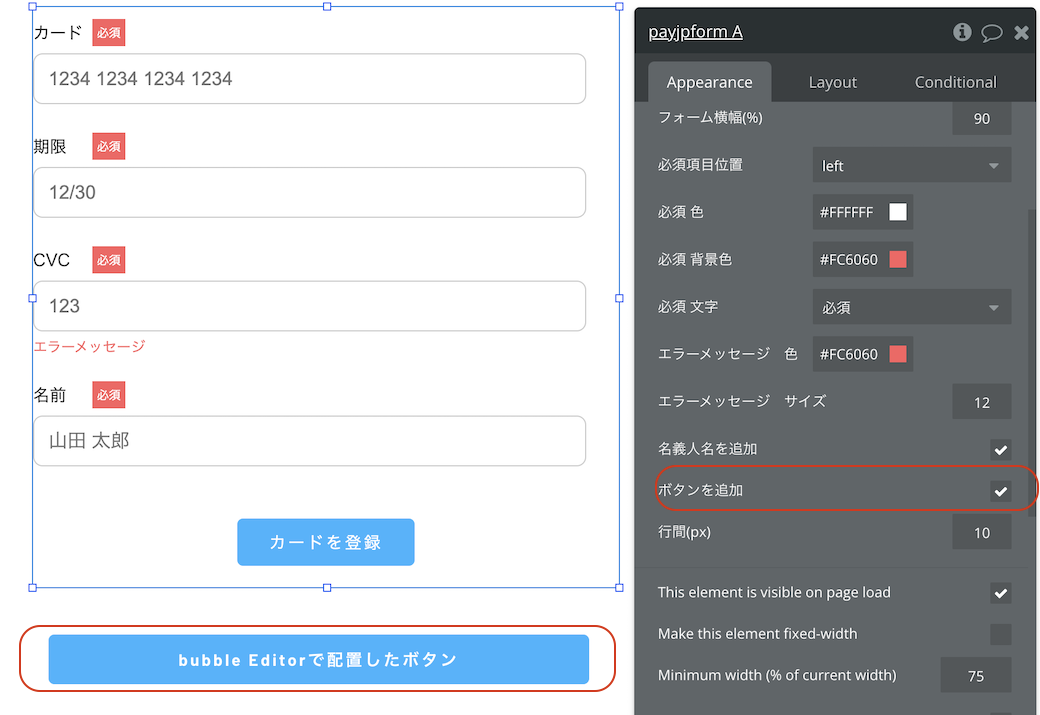Viewport: 1040px width, 715px height.
Task: Edit the Minimum width value 75
Action: (976, 675)
